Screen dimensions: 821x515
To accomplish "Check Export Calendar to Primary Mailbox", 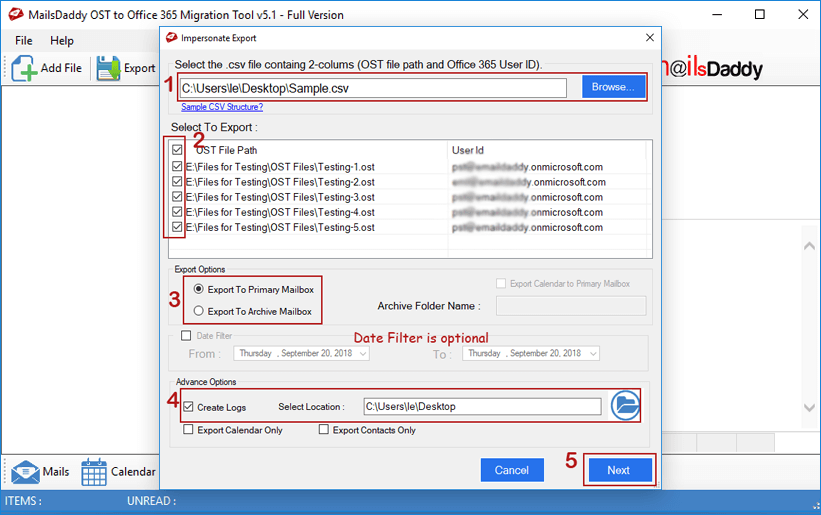I will coord(501,283).
